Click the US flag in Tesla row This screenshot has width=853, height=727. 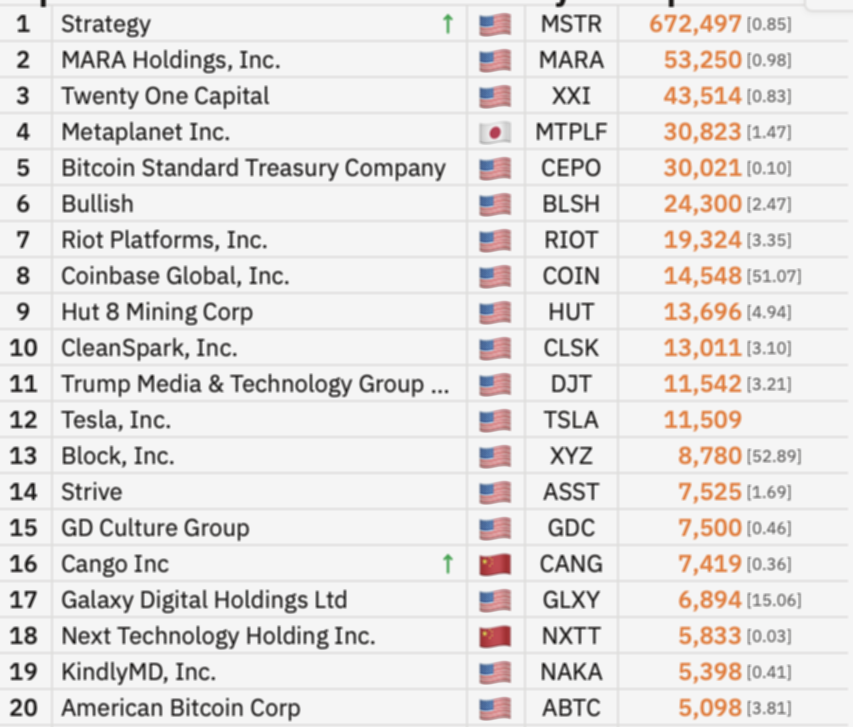495,420
